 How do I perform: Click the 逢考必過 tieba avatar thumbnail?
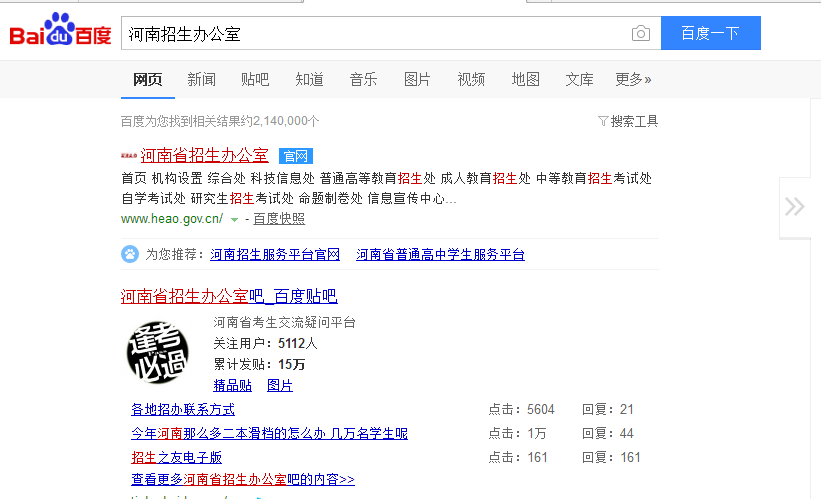(x=158, y=352)
